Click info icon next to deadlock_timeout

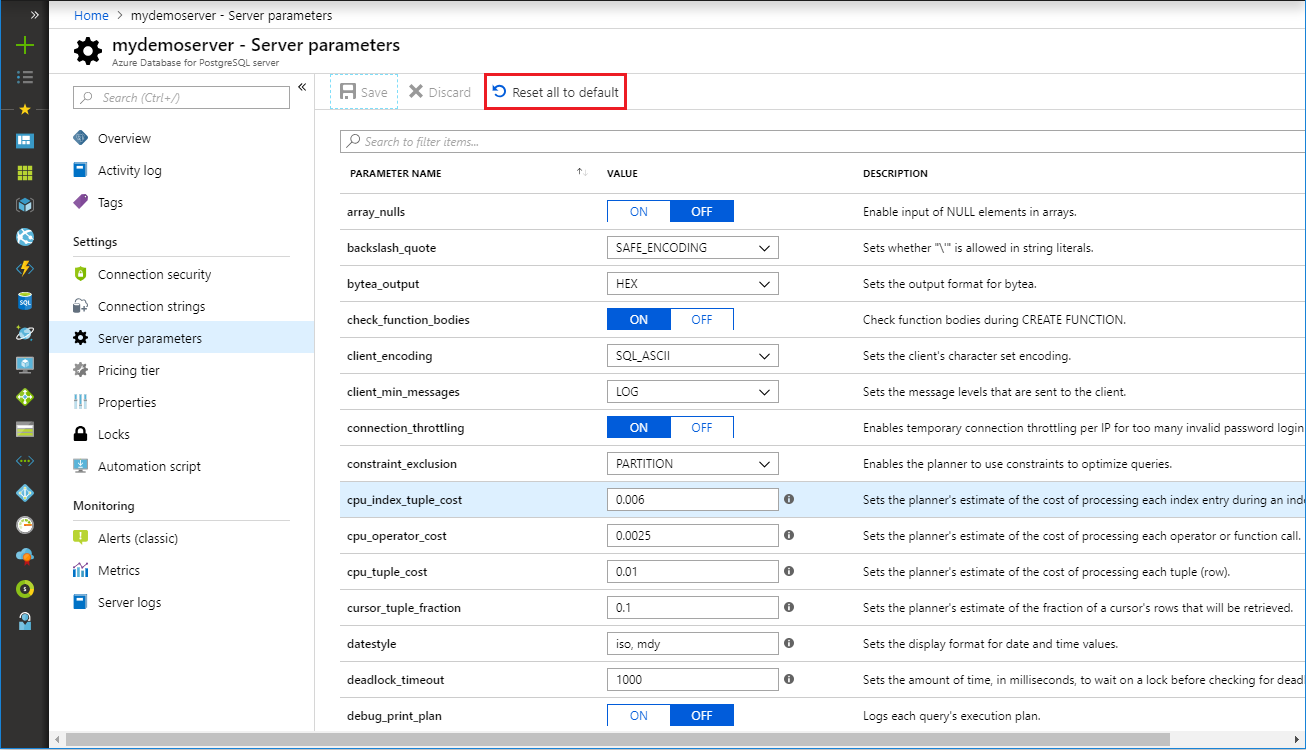[789, 679]
